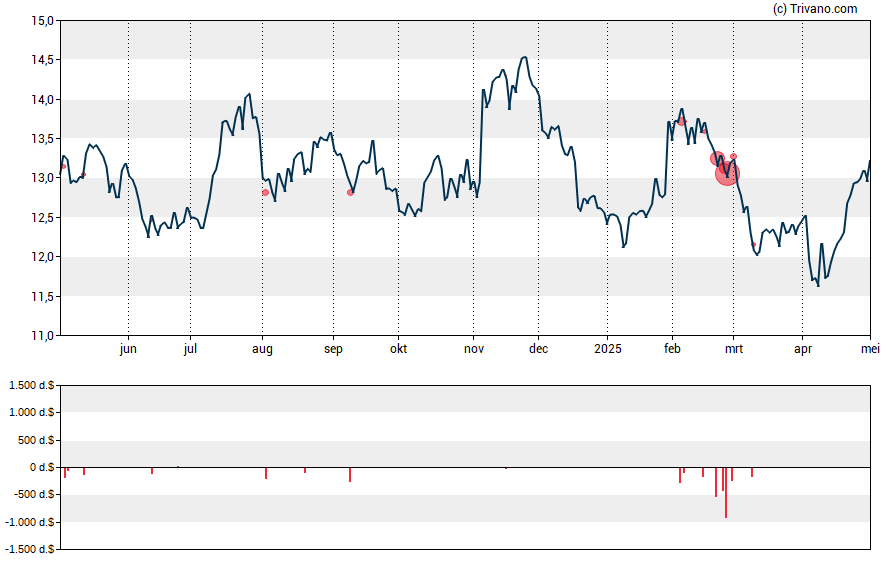888x565 pixels.
Task: Click the small red dot at the March low
Action: (753, 245)
